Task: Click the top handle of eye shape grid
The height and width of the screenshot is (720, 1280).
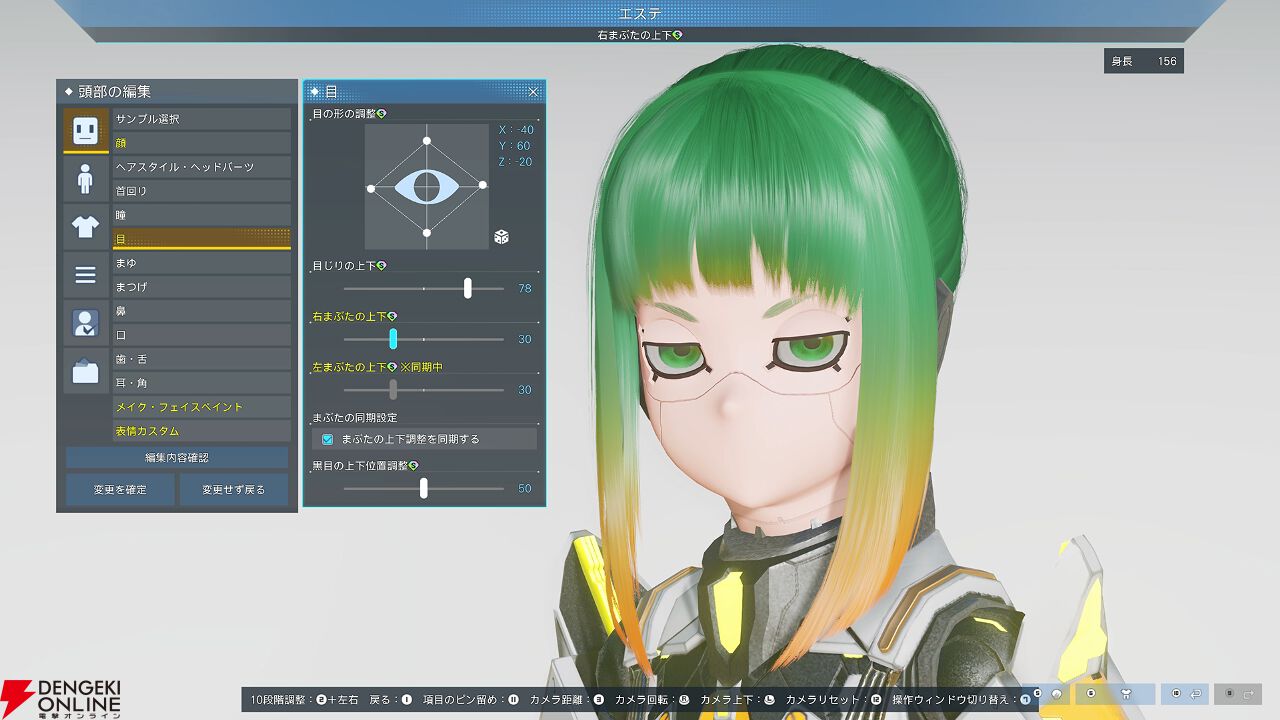Action: (427, 141)
